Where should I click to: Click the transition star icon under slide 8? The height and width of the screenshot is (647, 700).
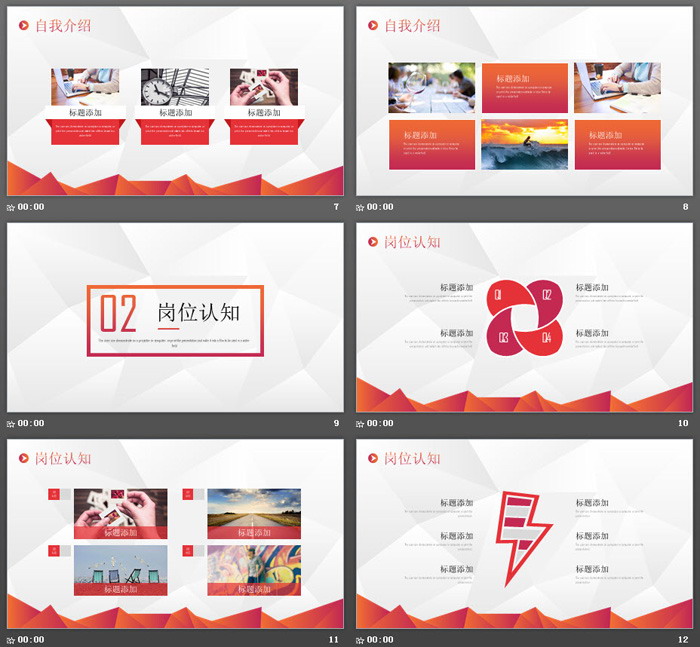tap(361, 207)
